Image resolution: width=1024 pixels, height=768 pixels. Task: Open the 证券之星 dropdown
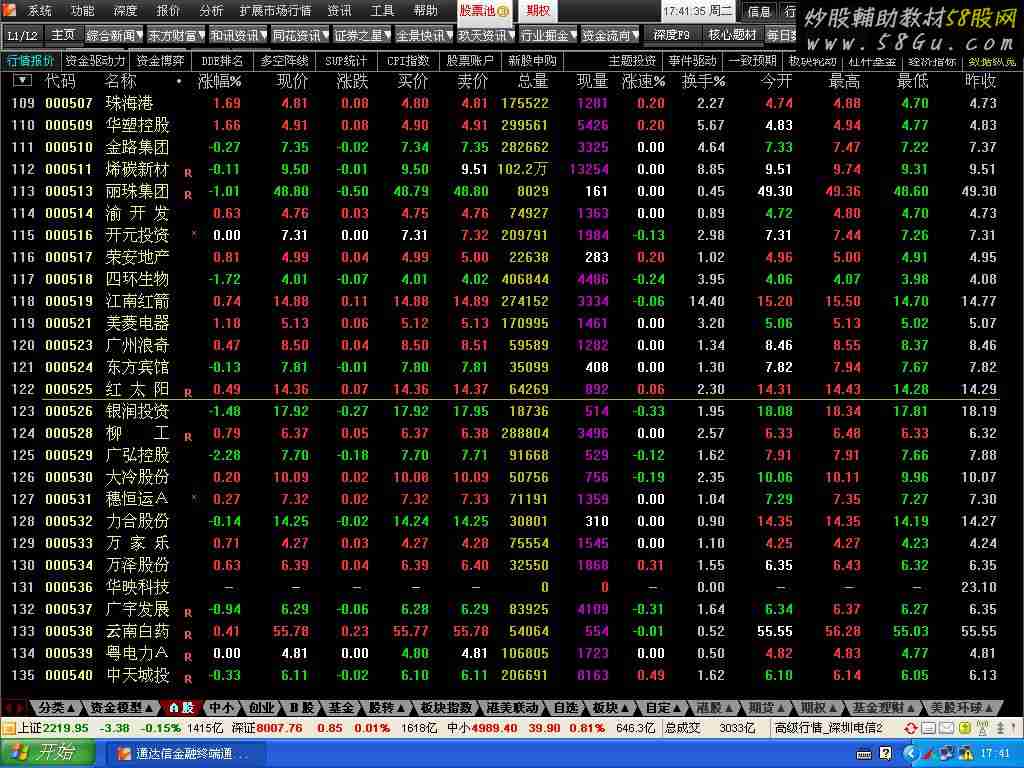click(362, 35)
